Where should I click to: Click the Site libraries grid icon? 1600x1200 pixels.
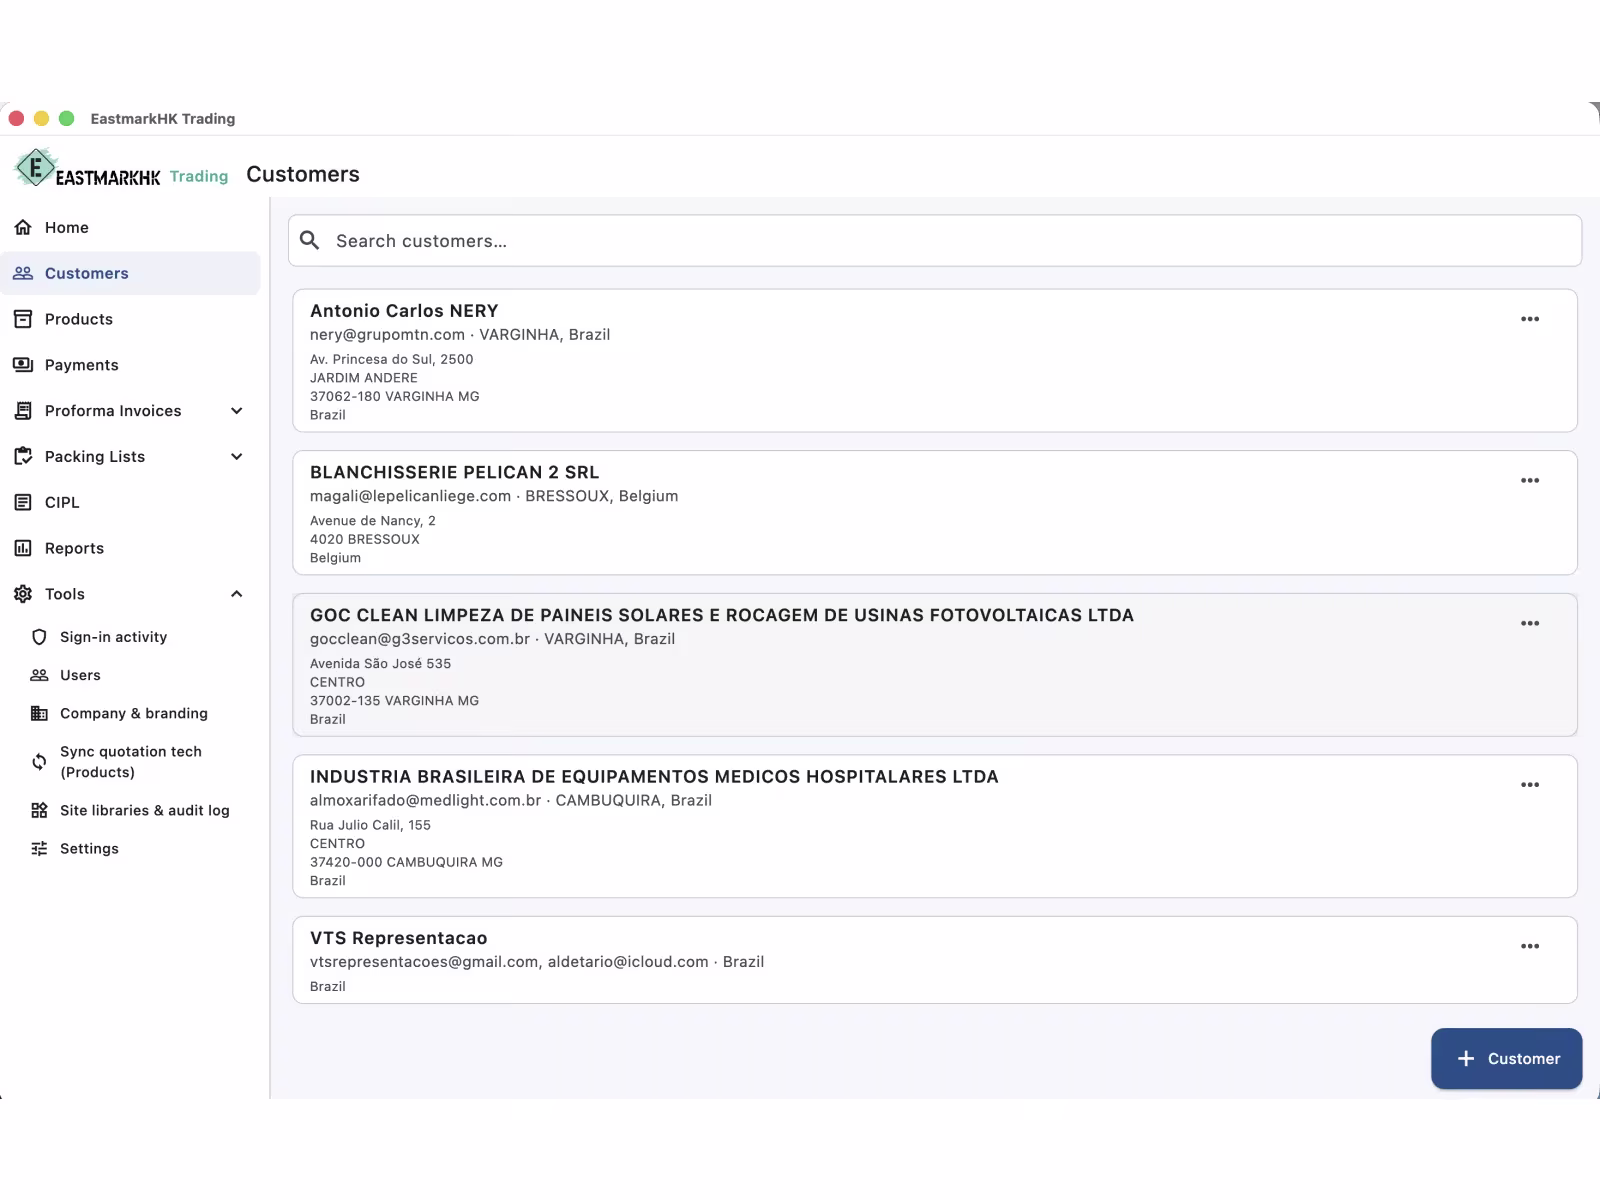point(39,810)
